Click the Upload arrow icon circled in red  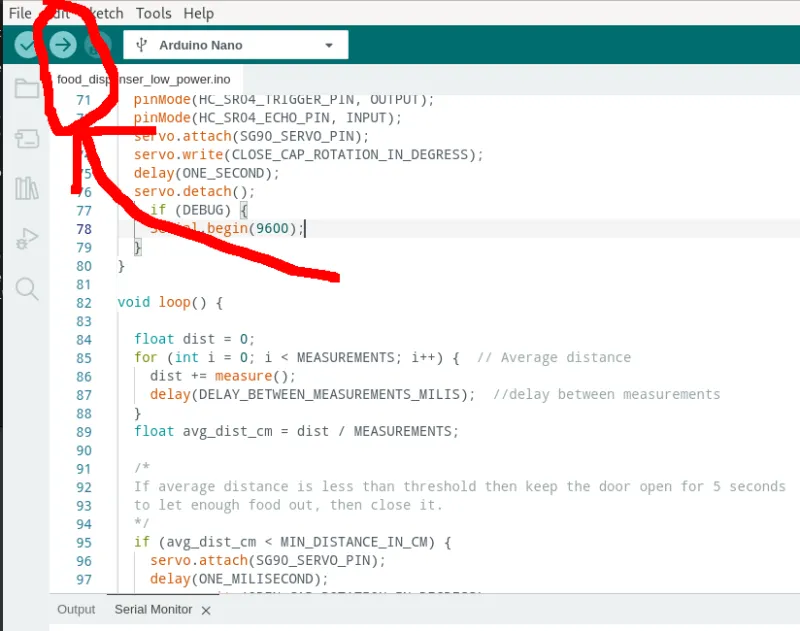pos(62,44)
